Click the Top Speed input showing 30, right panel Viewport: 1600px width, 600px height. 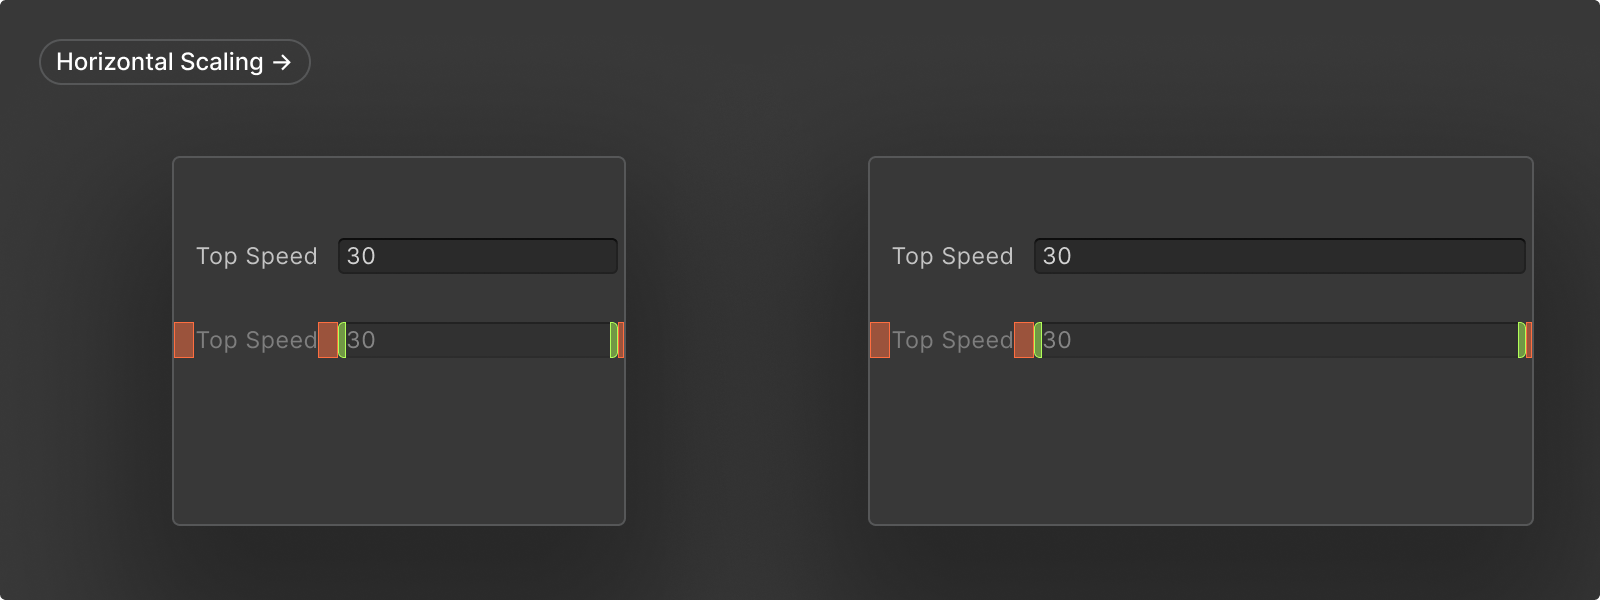click(1280, 256)
